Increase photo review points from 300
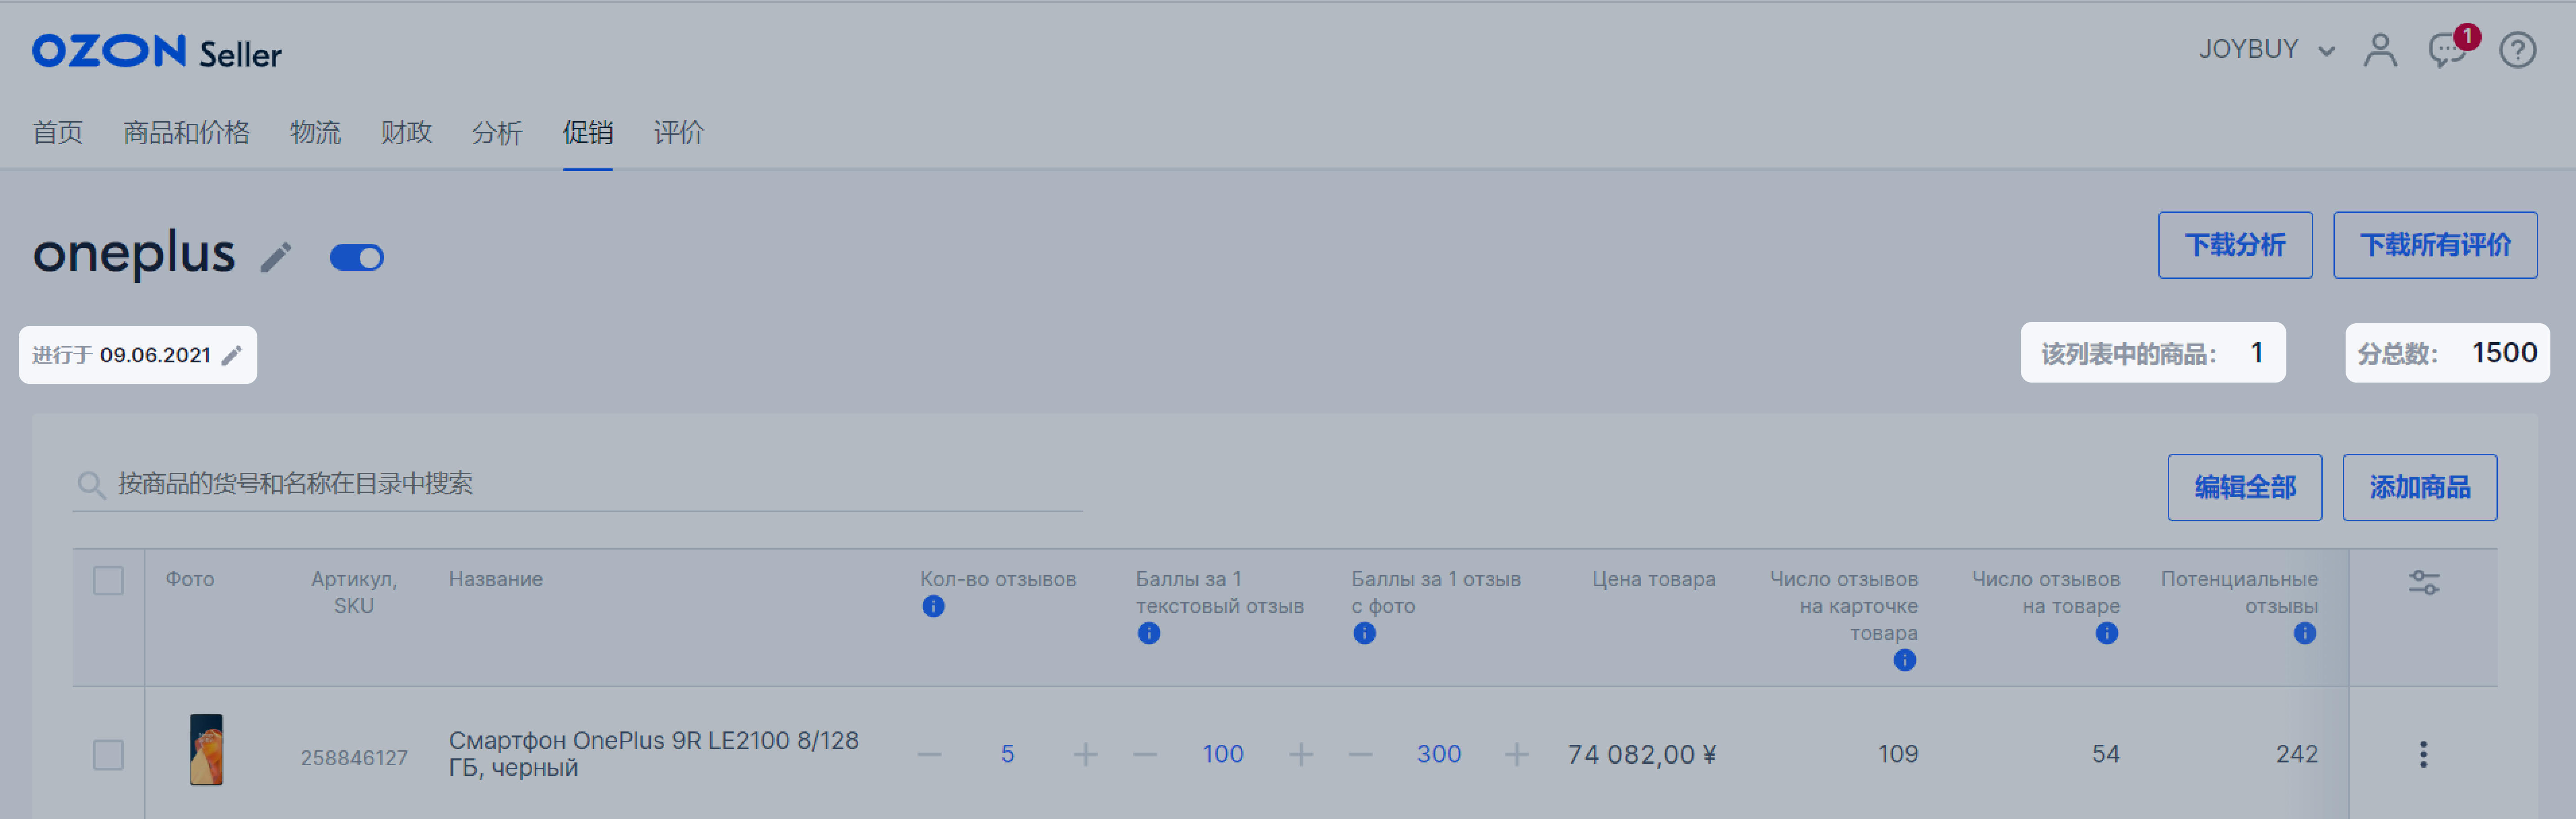Screen dimensions: 2576x819 (1516, 754)
